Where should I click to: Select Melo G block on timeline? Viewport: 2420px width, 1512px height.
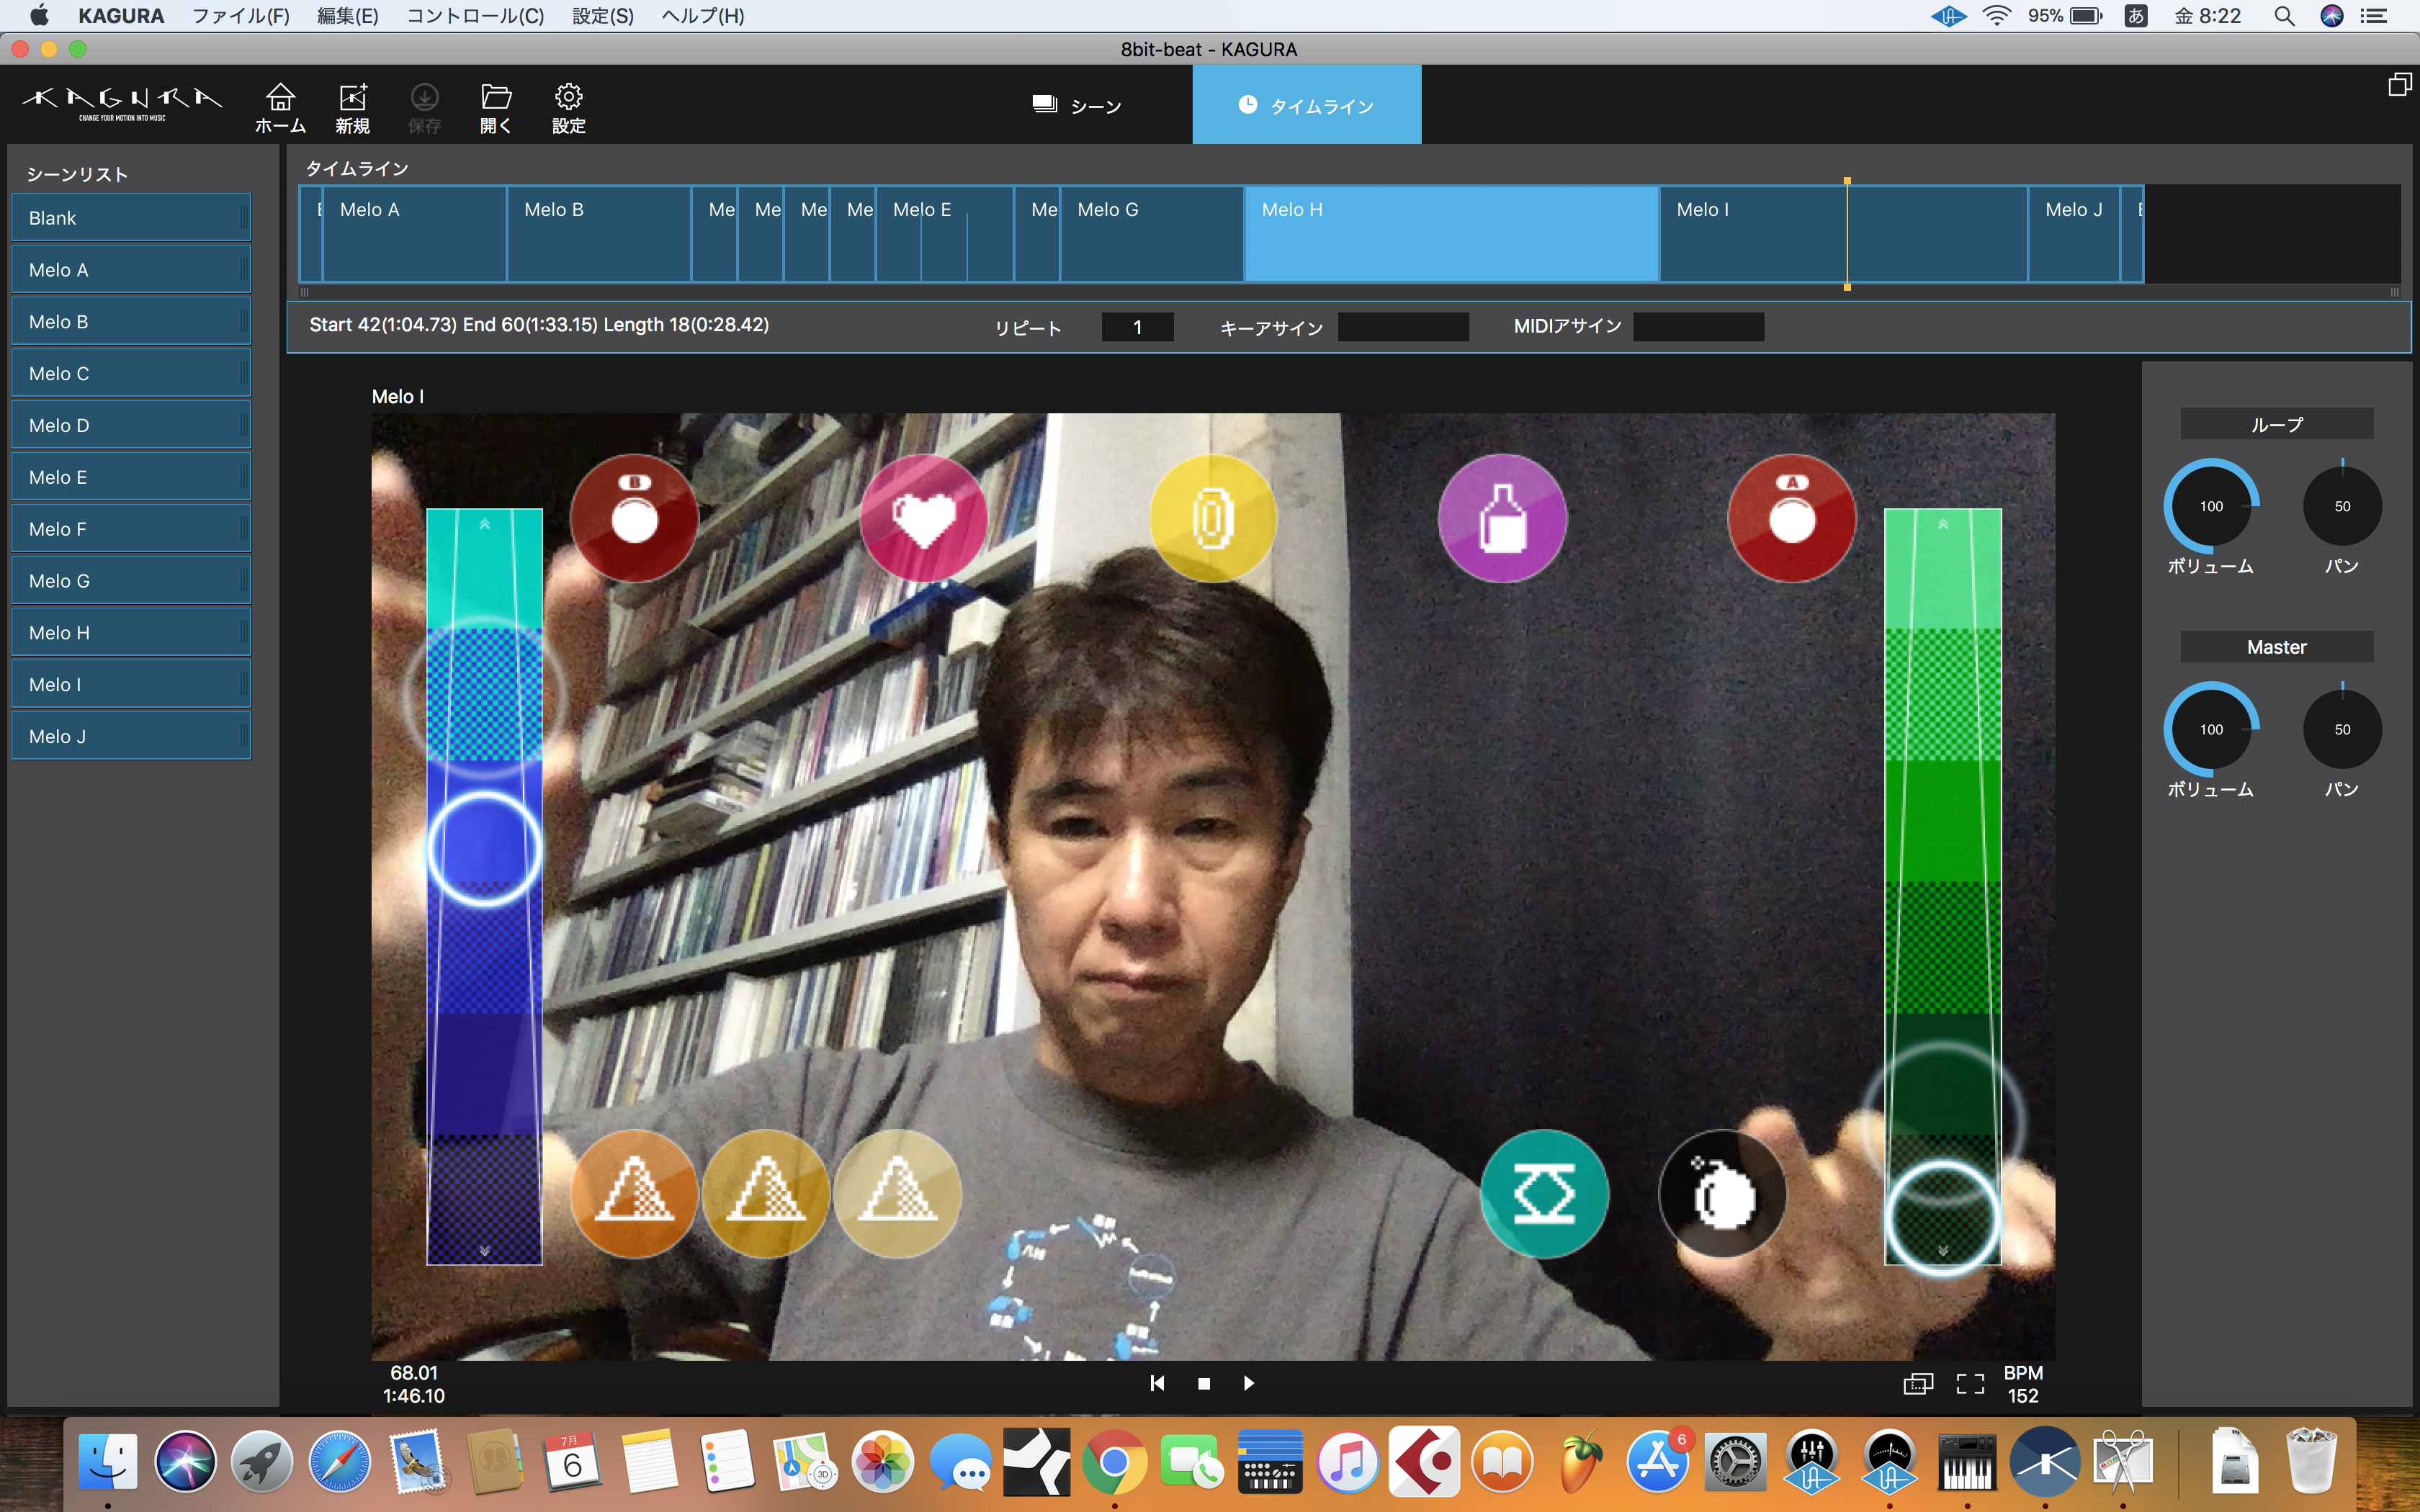[x=1150, y=233]
